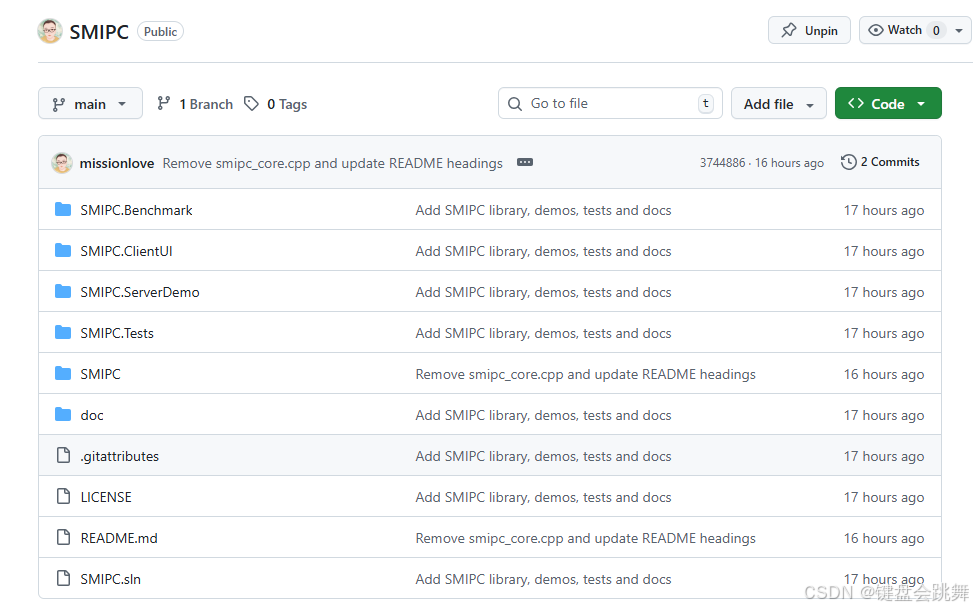The image size is (973, 610).
Task: Click the missionlove commit author avatar
Action: 61,163
